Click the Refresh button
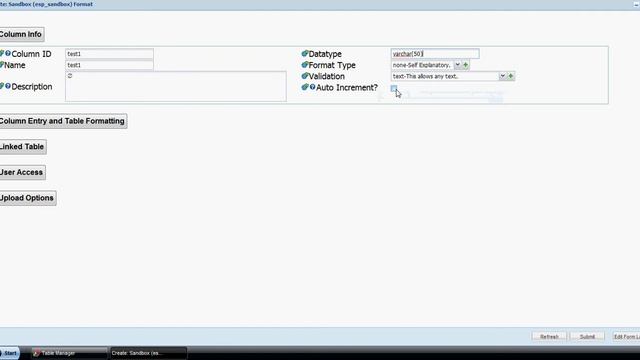 [x=549, y=337]
